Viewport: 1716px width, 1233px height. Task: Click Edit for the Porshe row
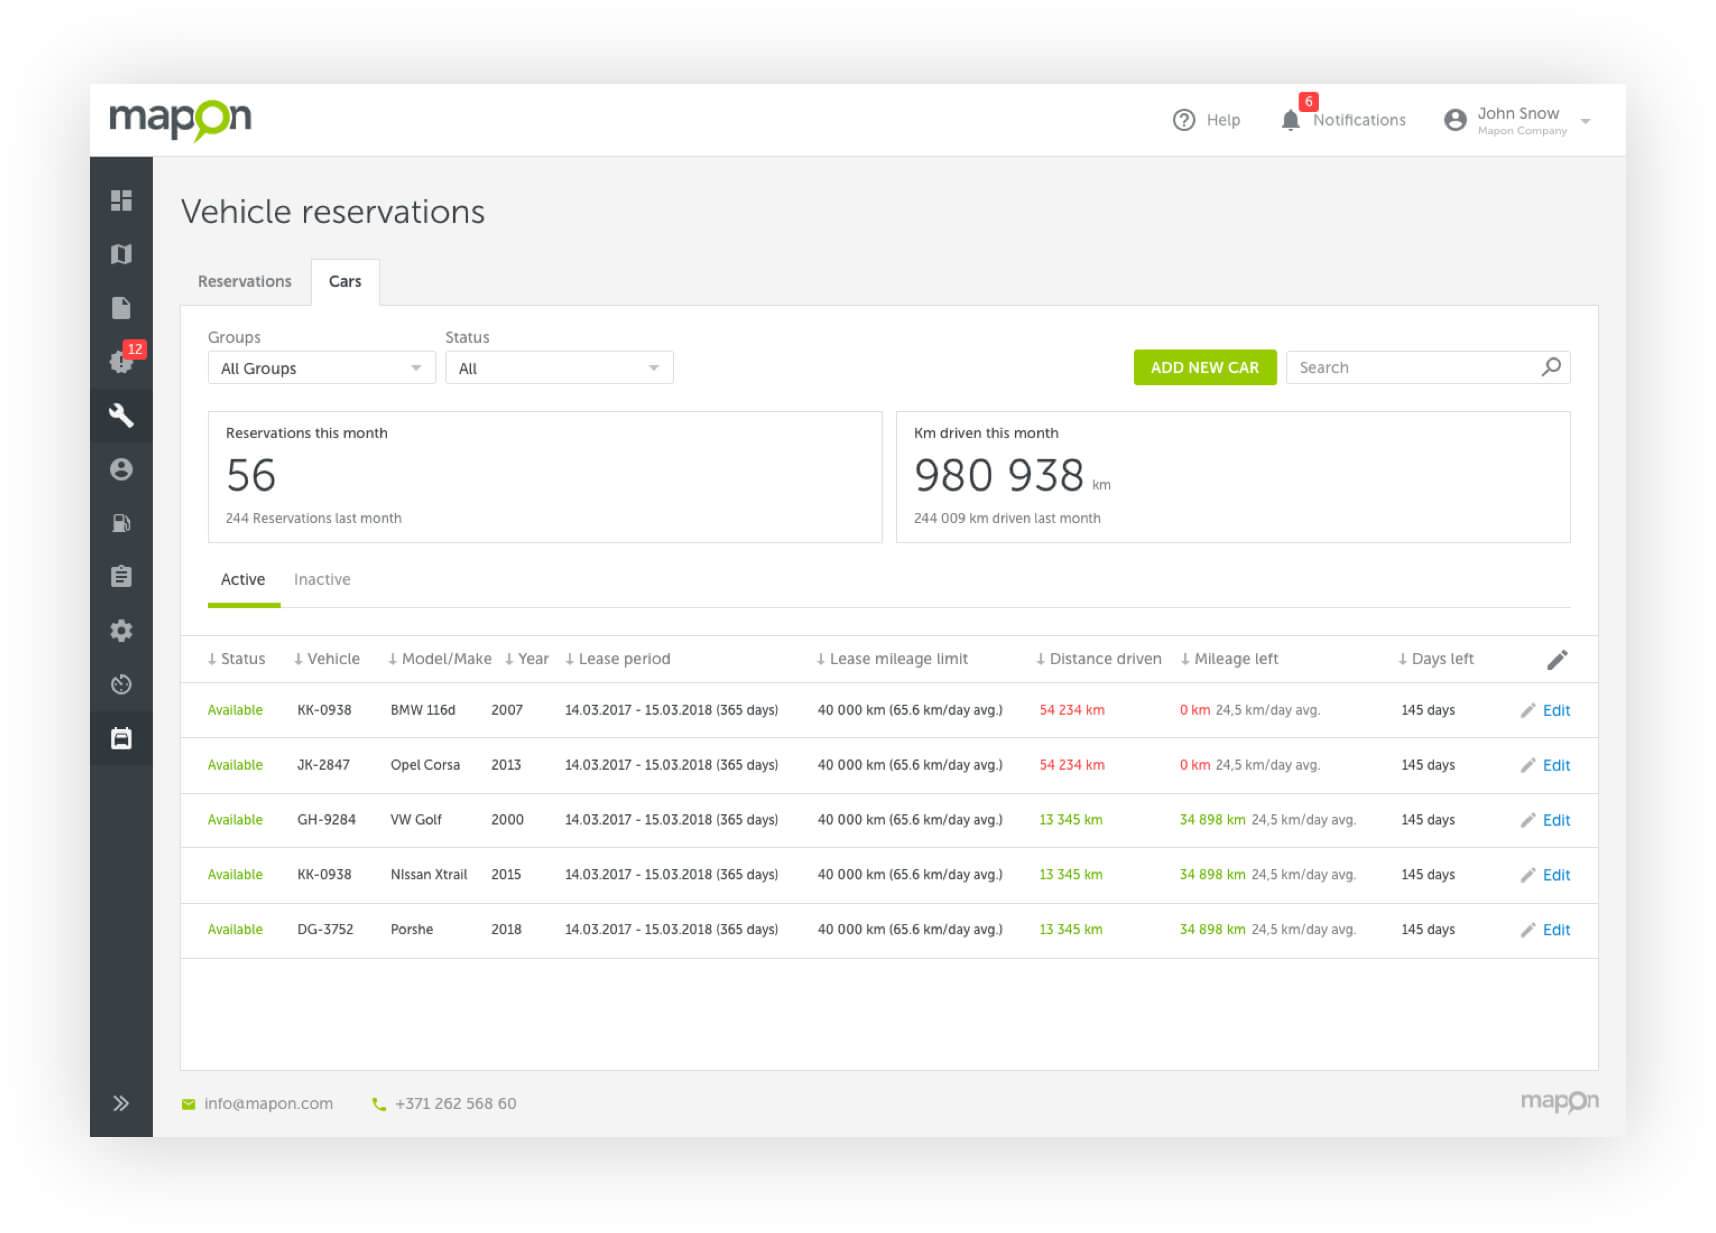[x=1556, y=931]
